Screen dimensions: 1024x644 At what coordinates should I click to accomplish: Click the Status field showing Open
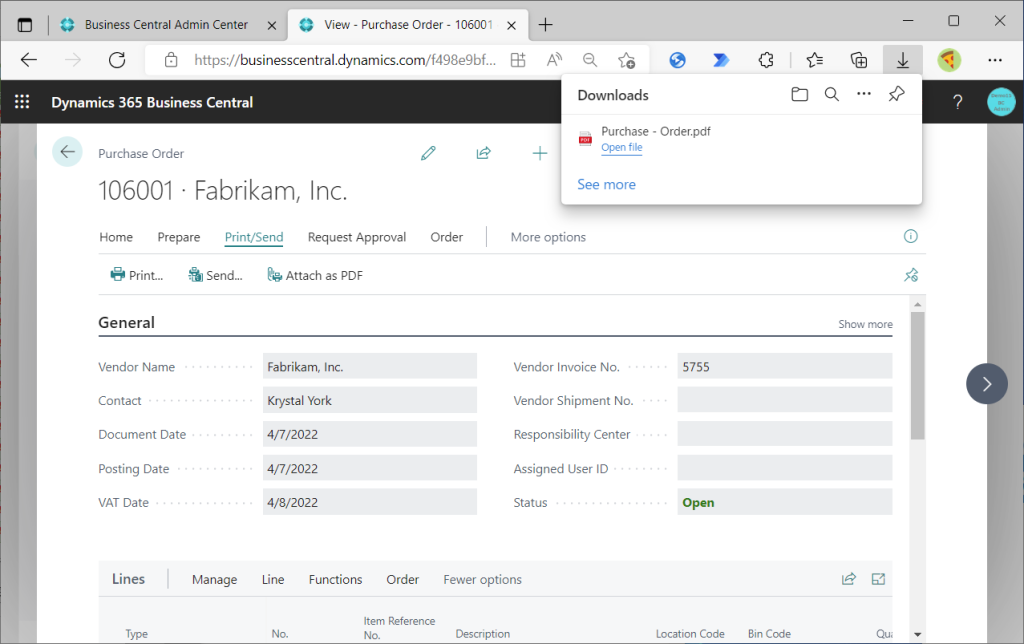[784, 502]
